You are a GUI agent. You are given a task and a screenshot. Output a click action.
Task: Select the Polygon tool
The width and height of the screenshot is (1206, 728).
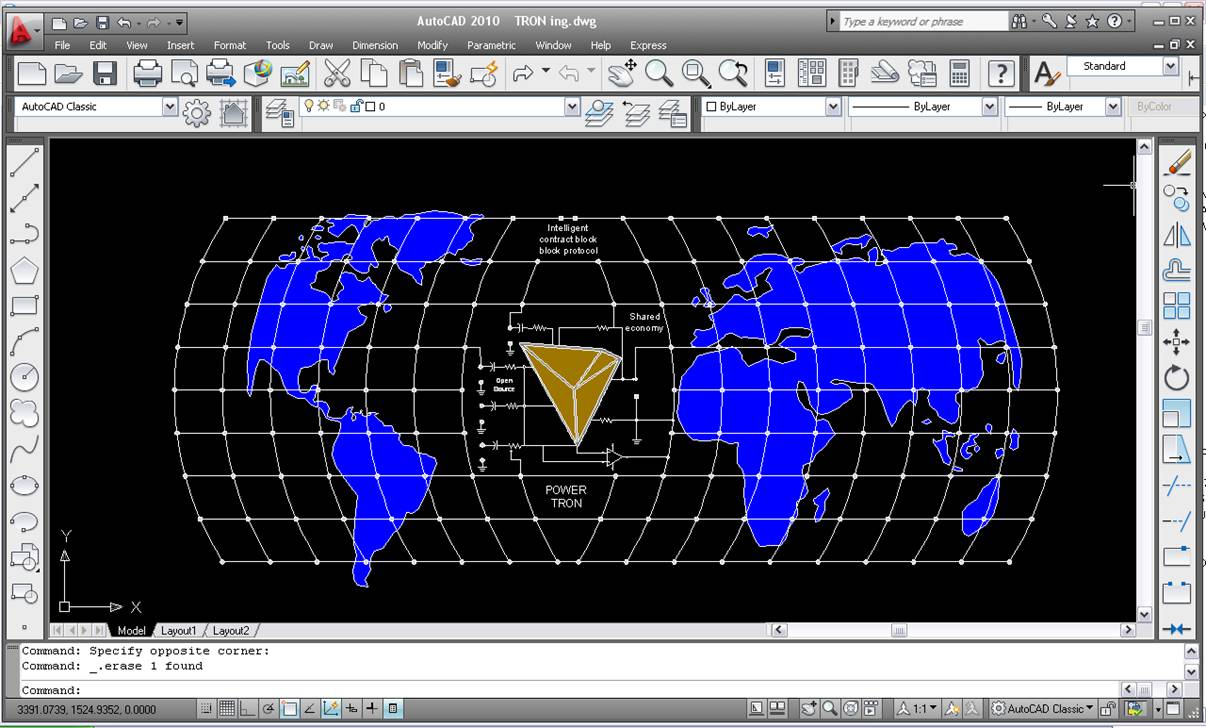pyautogui.click(x=24, y=270)
